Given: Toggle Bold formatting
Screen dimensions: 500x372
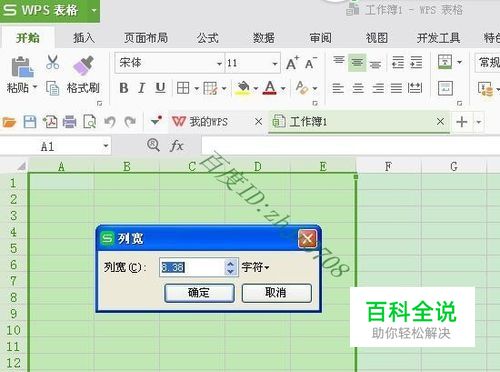Looking at the screenshot, I should click(124, 88).
